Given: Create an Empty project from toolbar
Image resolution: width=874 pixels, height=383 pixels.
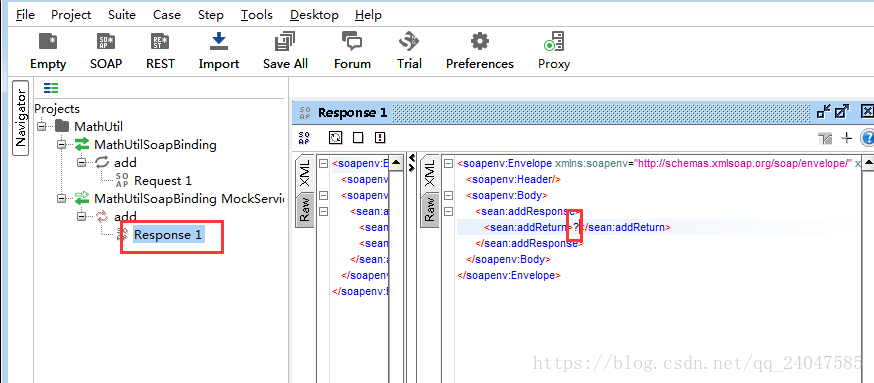Looking at the screenshot, I should tap(48, 51).
